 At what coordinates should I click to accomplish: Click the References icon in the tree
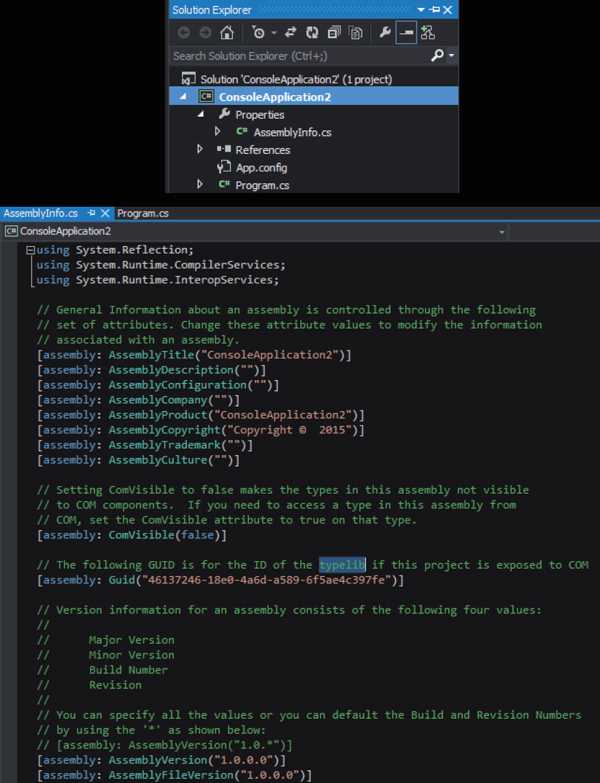(x=224, y=149)
